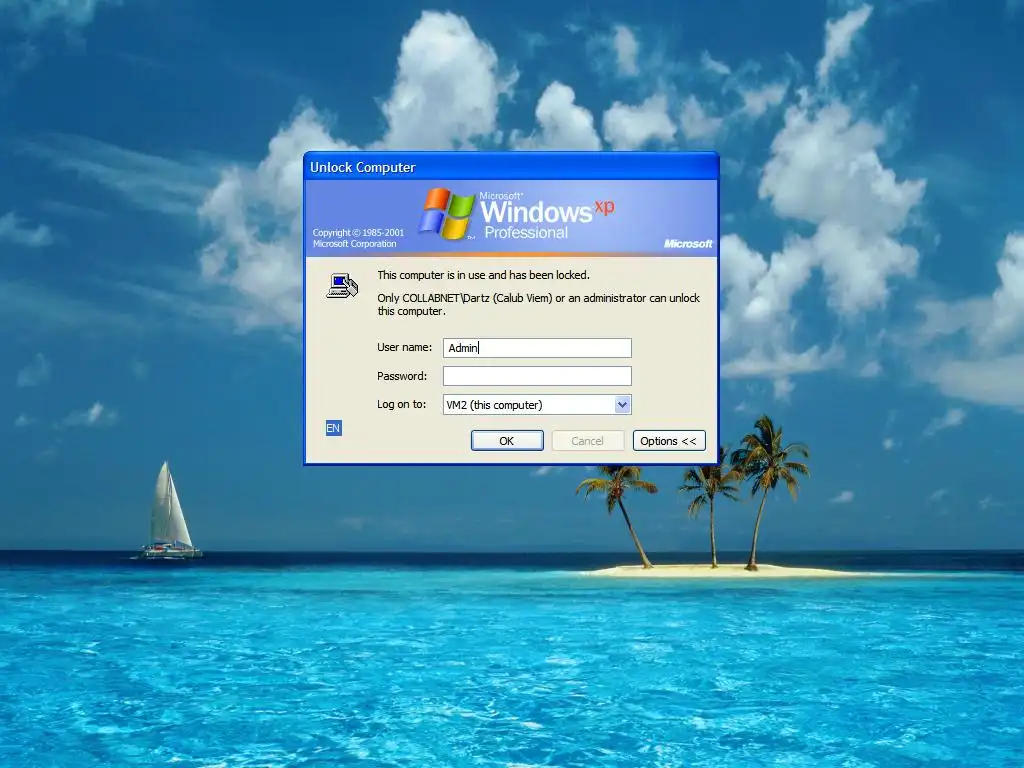Click the 'User name:' label
The height and width of the screenshot is (768, 1024).
tap(404, 347)
